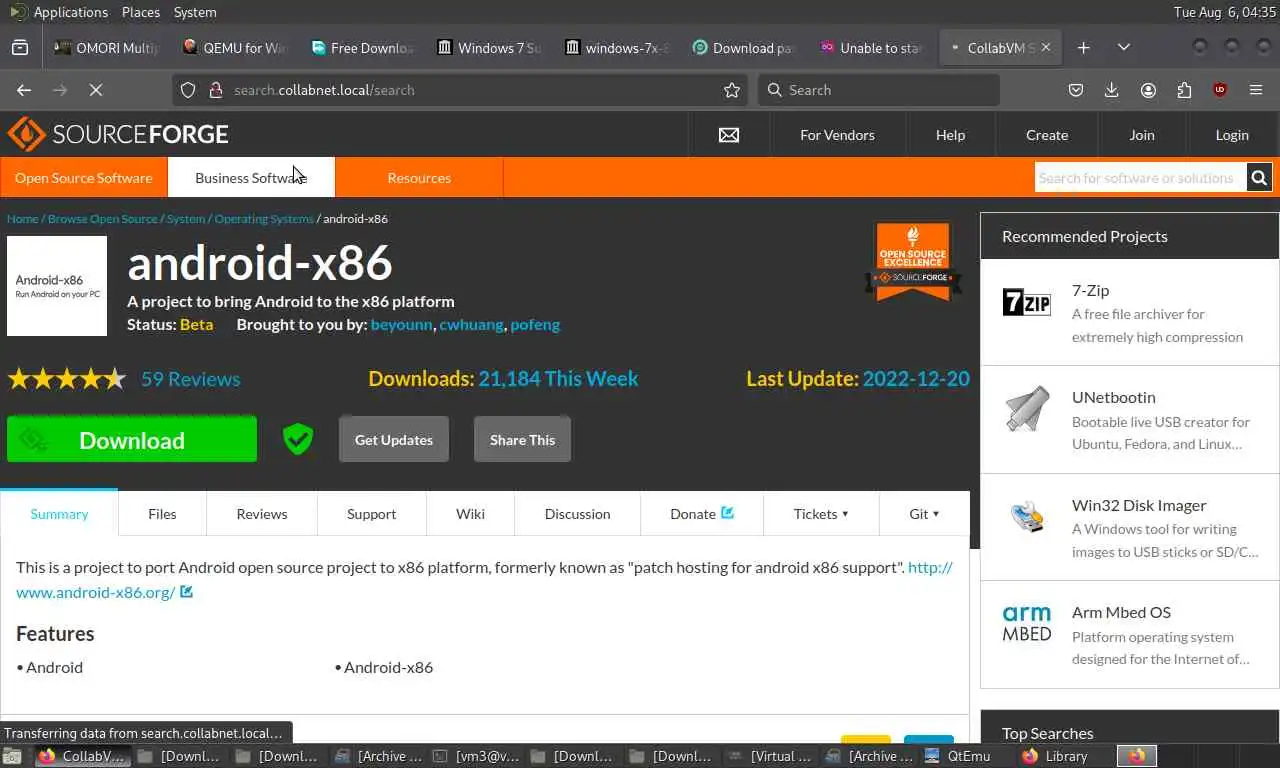Screen dimensions: 1280x768
Task: Switch to the Download pa tab
Action: point(743,47)
